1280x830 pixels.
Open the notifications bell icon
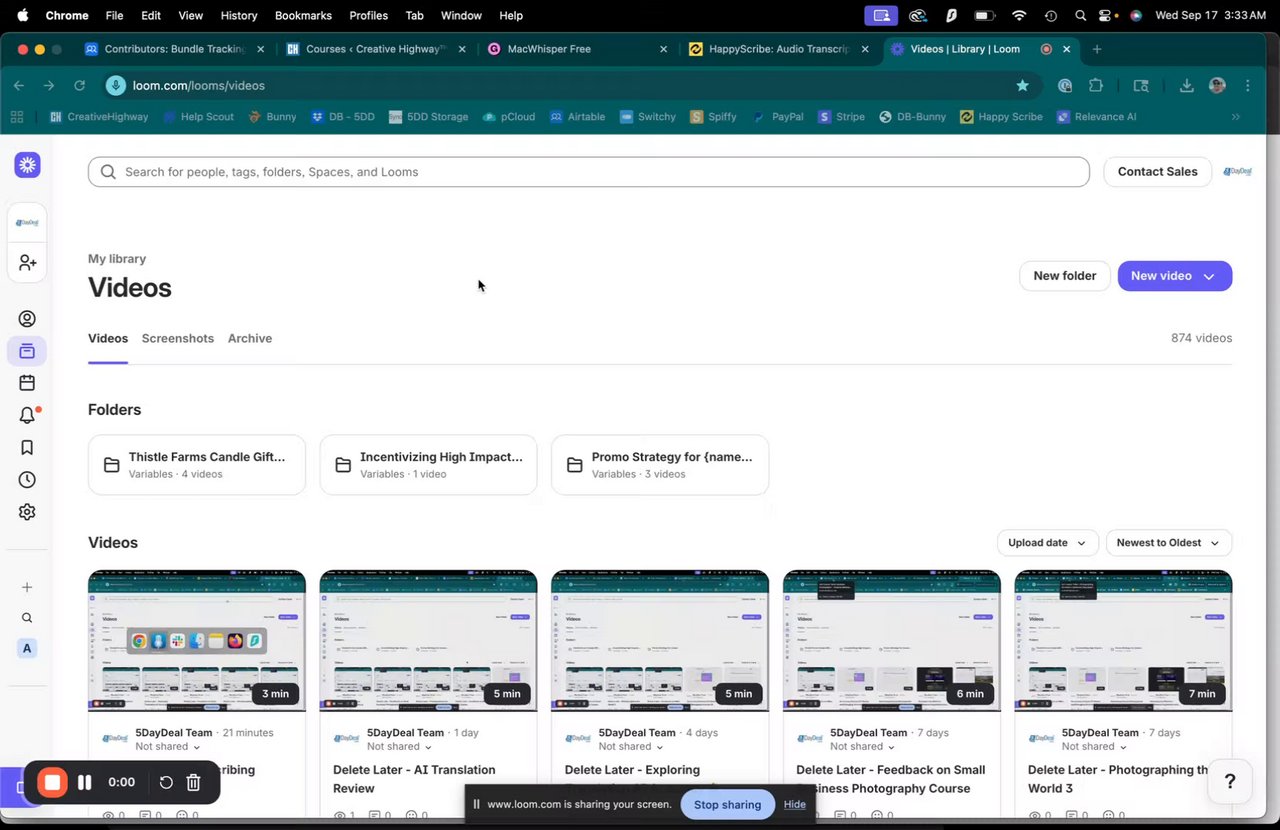[27, 415]
